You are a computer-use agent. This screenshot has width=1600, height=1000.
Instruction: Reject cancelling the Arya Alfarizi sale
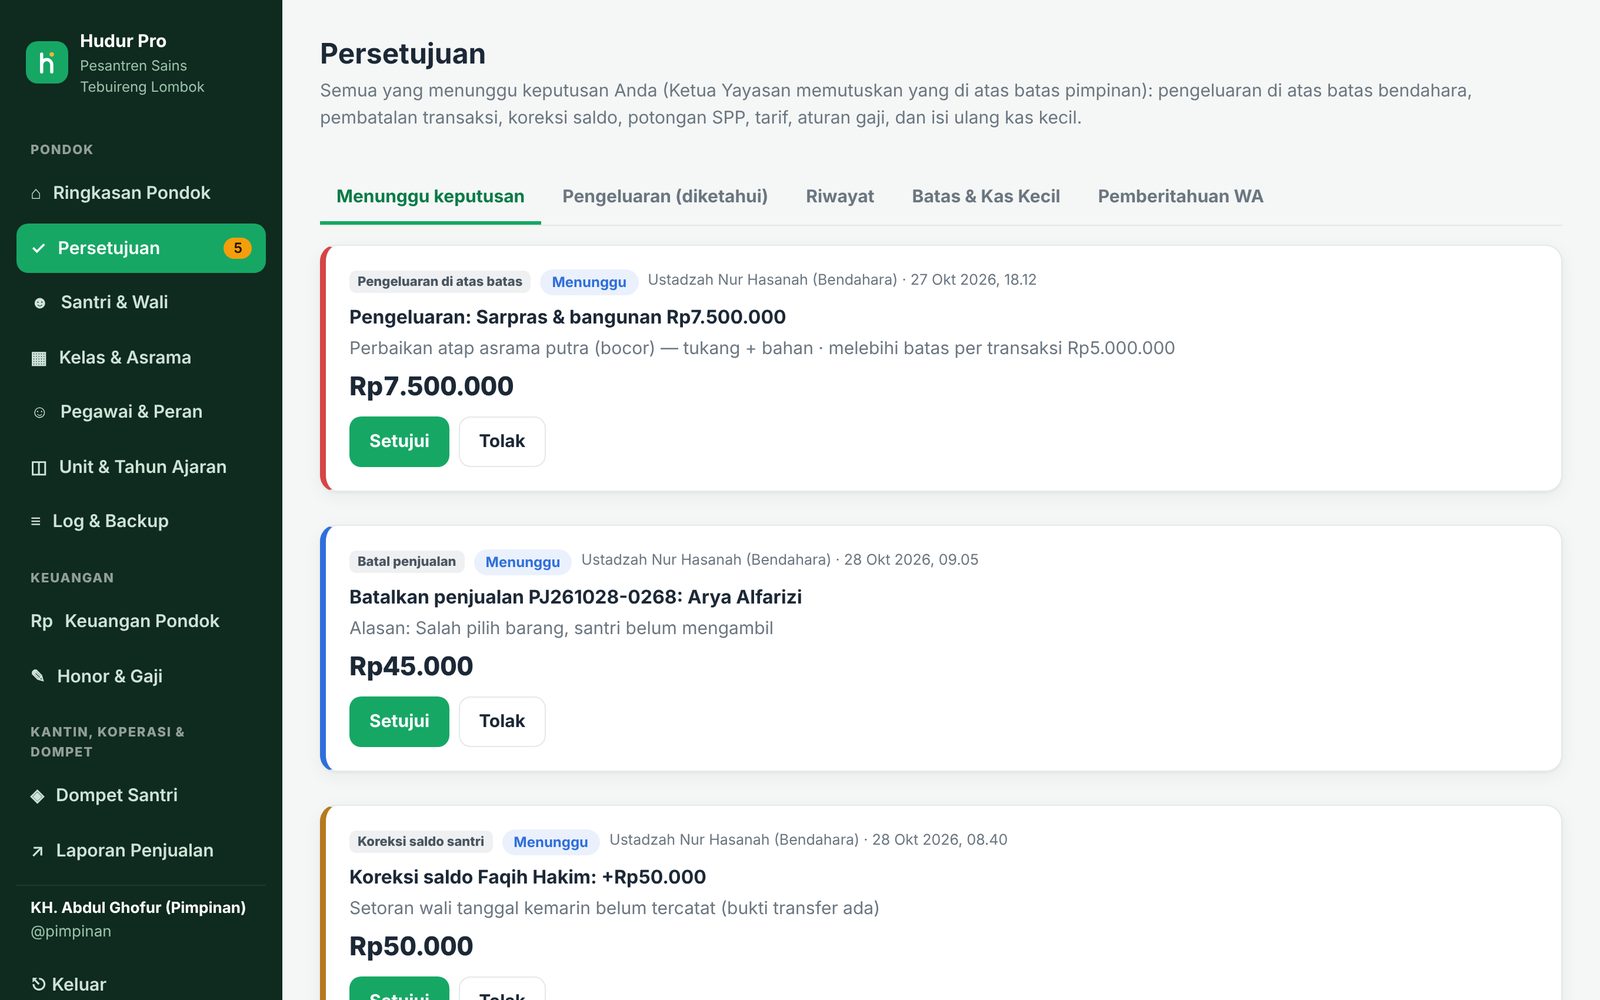[502, 721]
